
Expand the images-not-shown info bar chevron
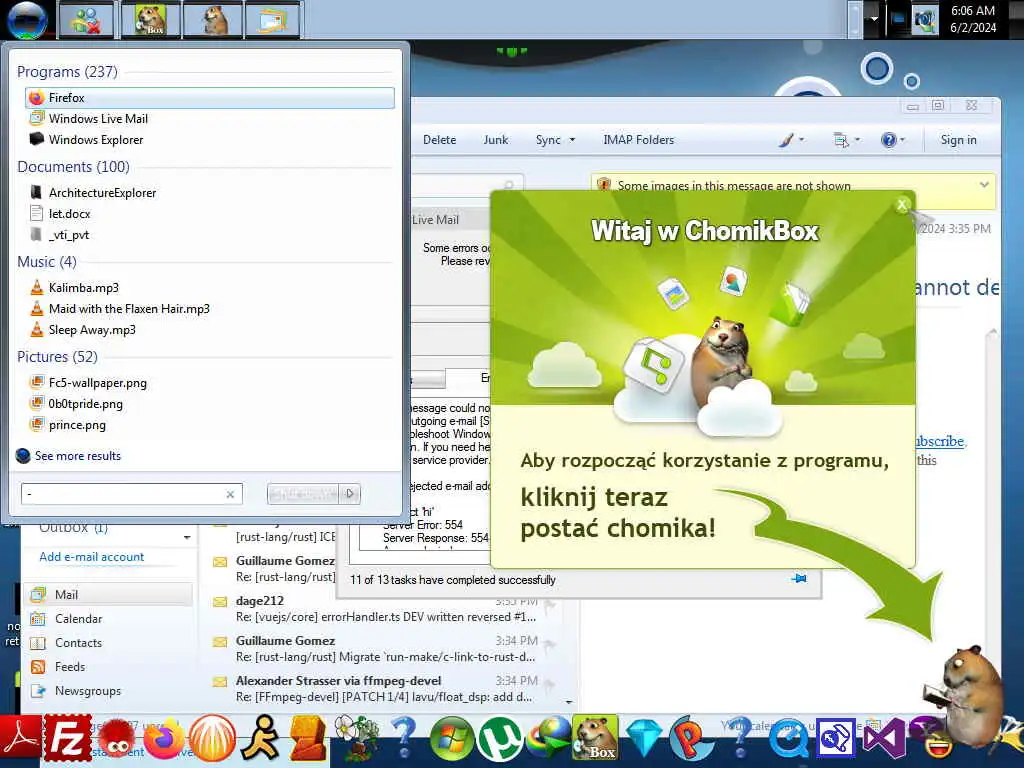click(984, 185)
